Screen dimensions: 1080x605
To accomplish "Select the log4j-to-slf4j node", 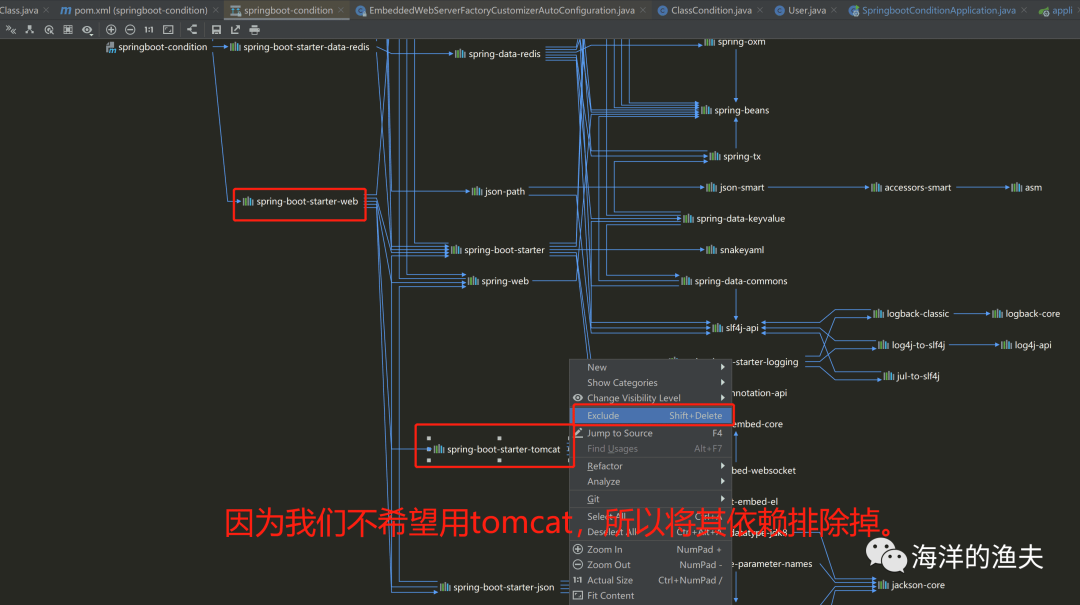I will pyautogui.click(x=911, y=345).
